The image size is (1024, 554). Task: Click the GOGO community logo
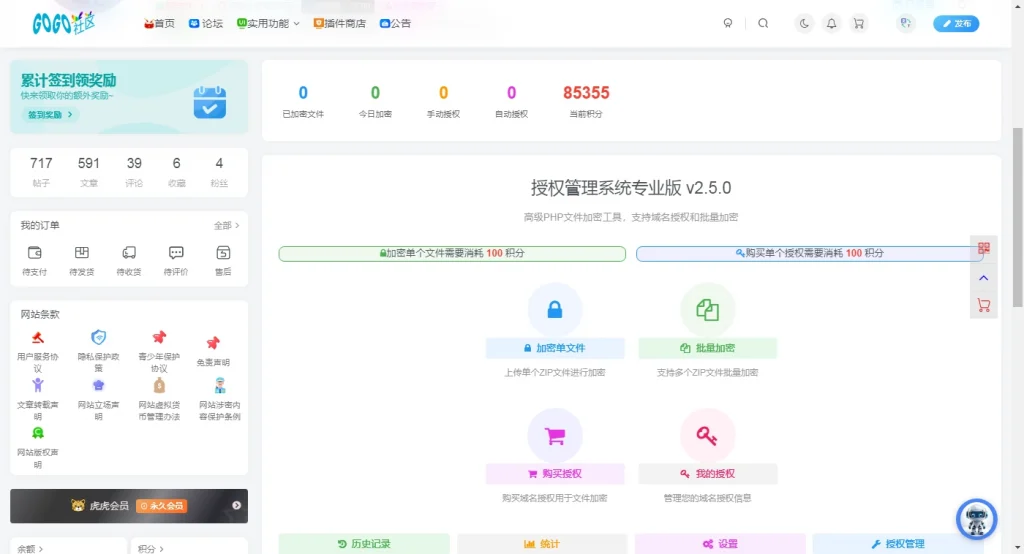[63, 23]
